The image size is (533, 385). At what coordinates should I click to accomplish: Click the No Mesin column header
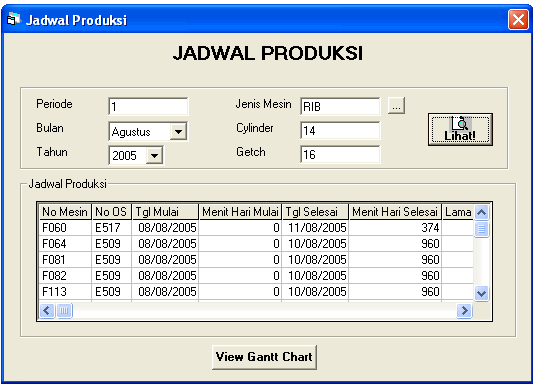65,212
